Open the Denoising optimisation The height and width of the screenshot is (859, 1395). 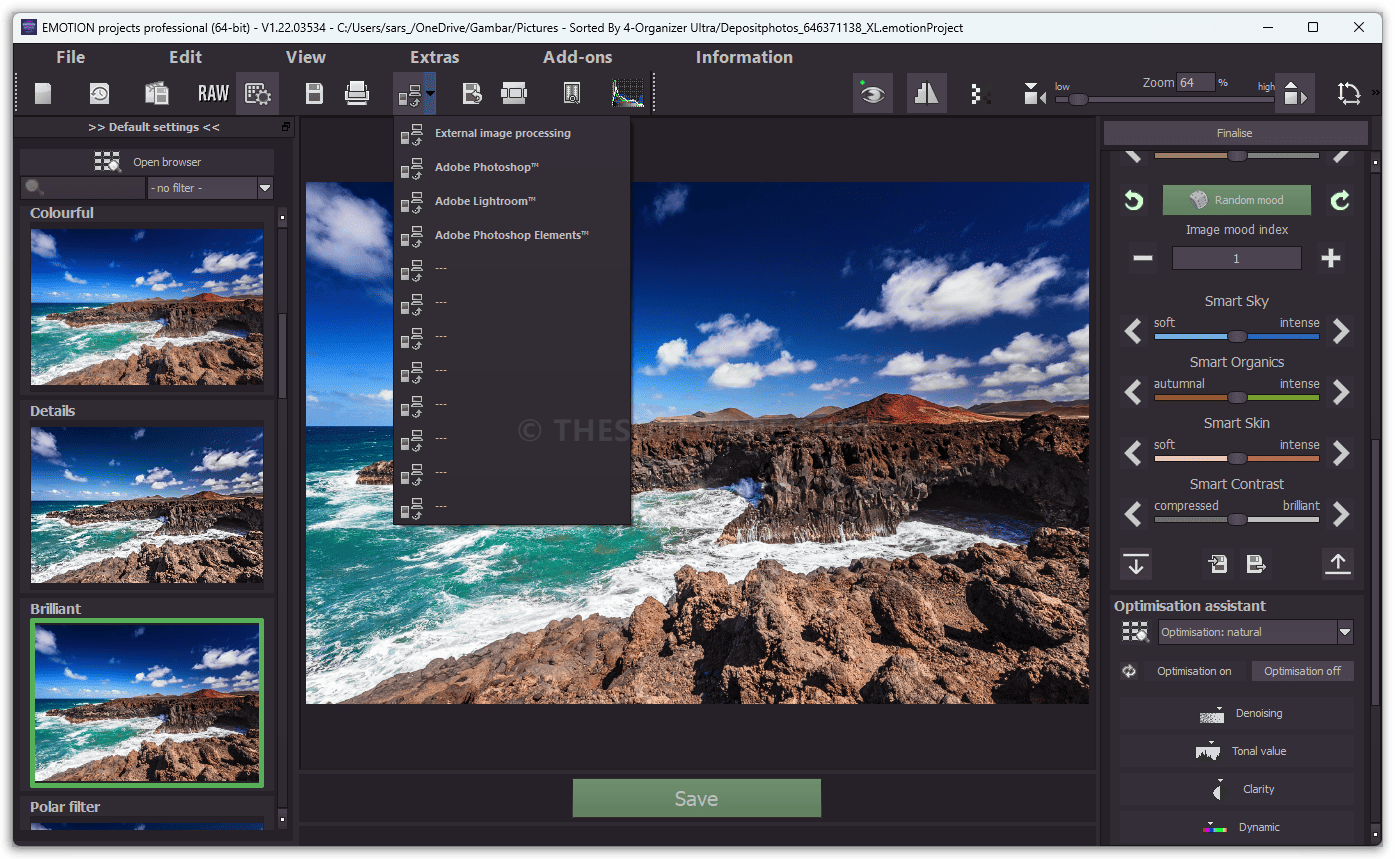(x=1237, y=713)
